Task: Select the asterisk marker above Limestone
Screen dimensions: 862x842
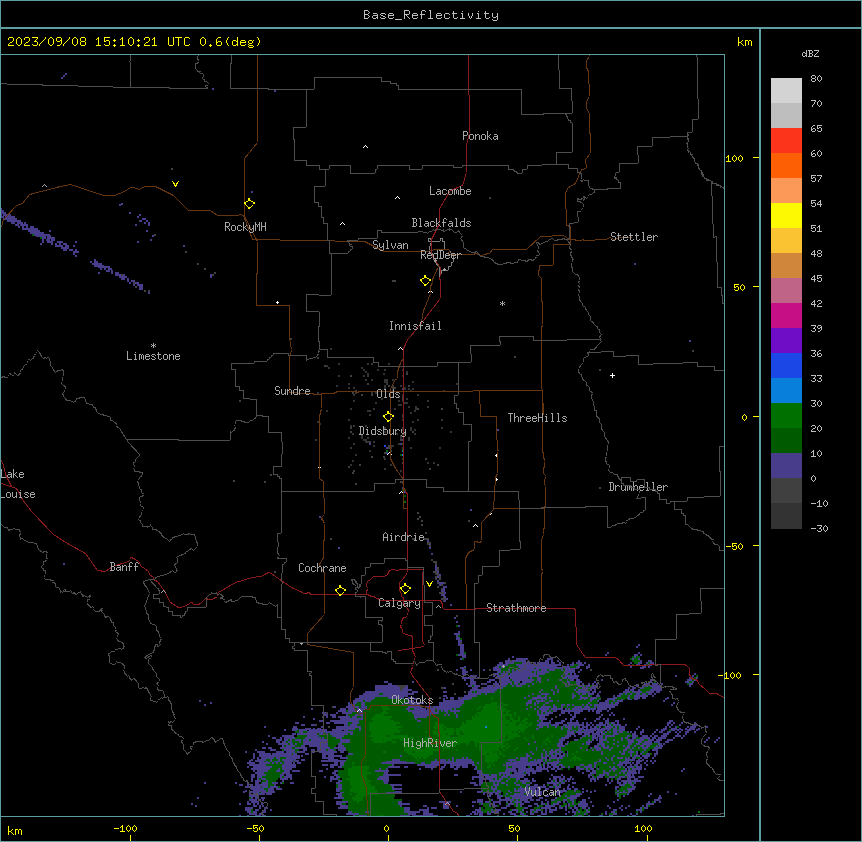Action: point(153,346)
